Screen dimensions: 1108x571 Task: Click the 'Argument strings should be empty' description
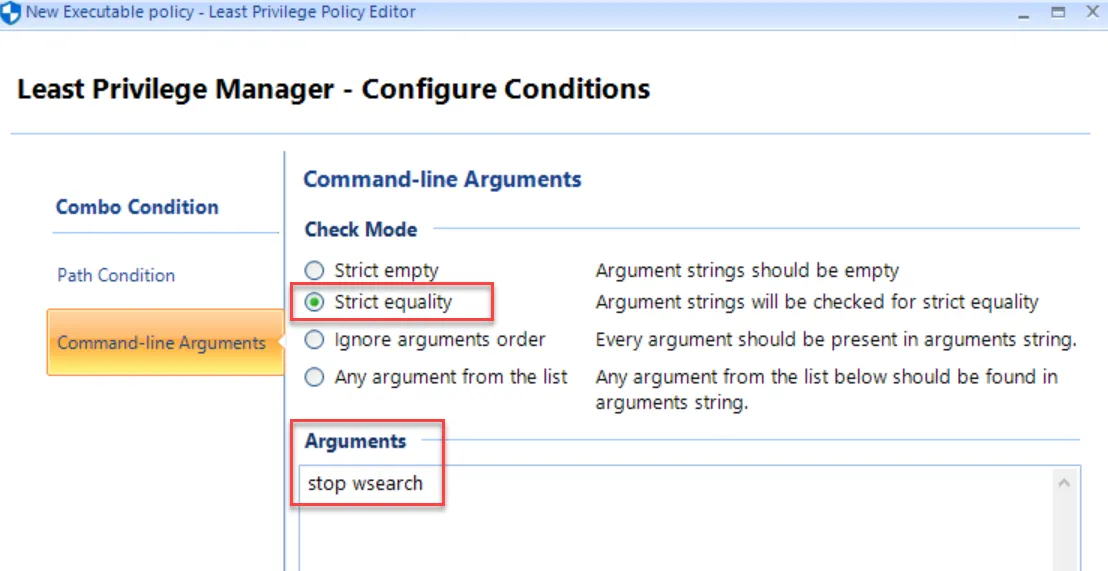(x=746, y=270)
